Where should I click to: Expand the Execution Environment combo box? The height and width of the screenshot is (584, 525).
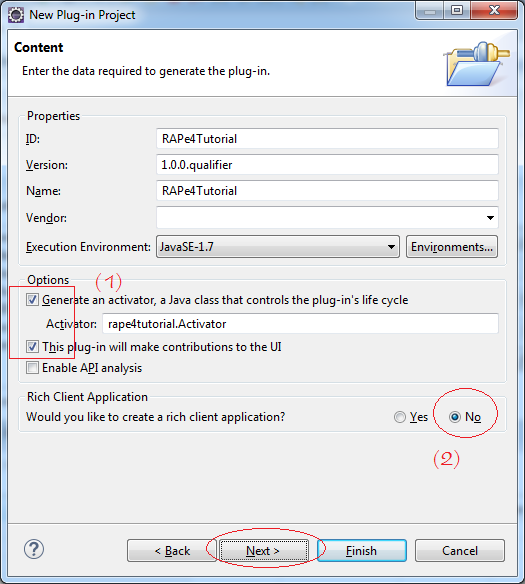pos(278,247)
